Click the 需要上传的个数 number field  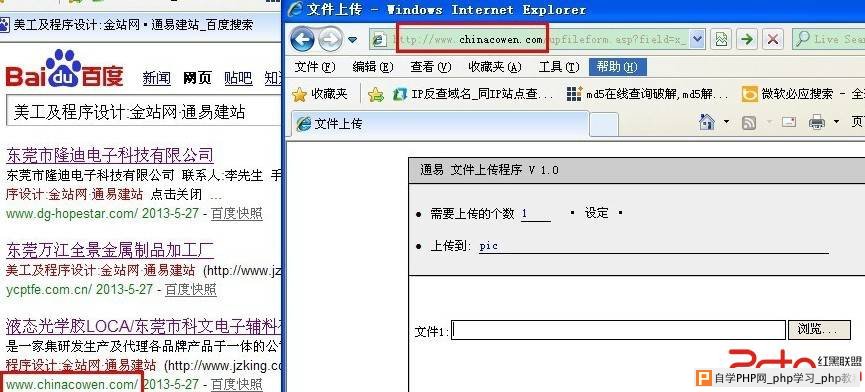[x=536, y=214]
